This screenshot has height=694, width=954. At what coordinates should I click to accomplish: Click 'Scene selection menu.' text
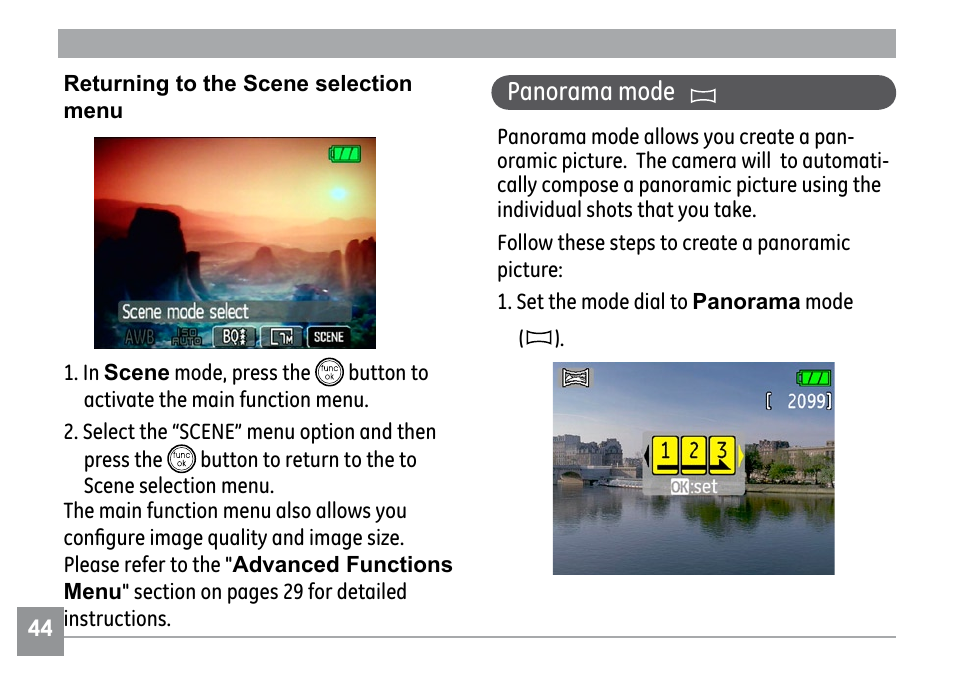click(179, 486)
